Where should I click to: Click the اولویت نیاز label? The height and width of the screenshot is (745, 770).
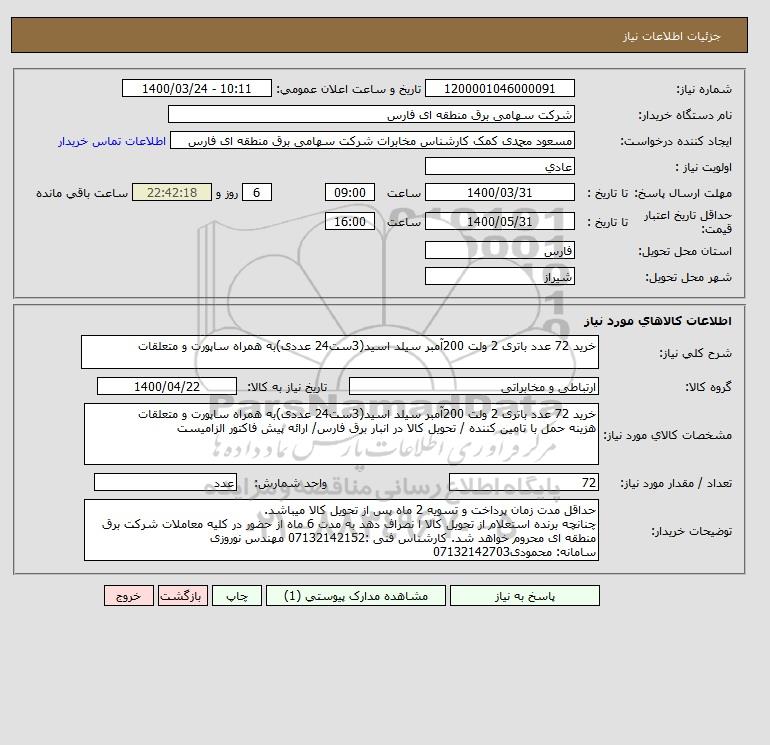(704, 167)
